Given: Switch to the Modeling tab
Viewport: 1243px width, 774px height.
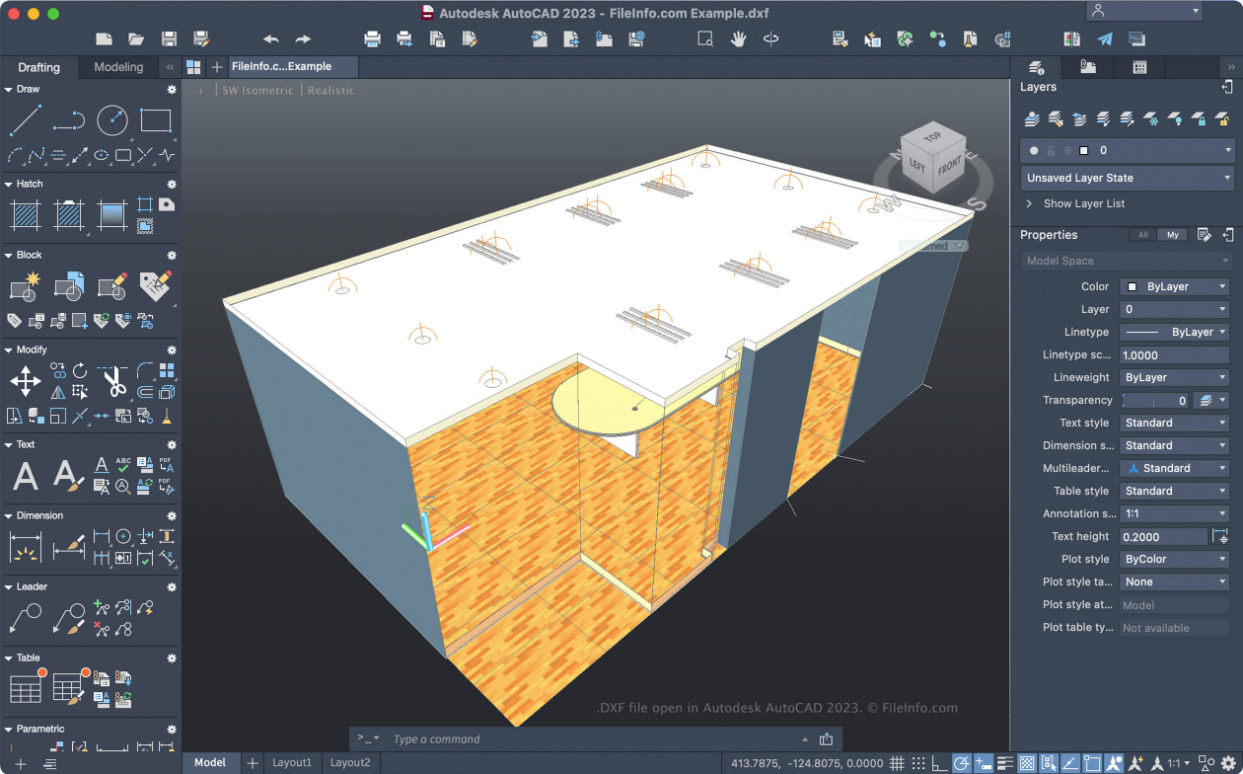Looking at the screenshot, I should pos(118,67).
